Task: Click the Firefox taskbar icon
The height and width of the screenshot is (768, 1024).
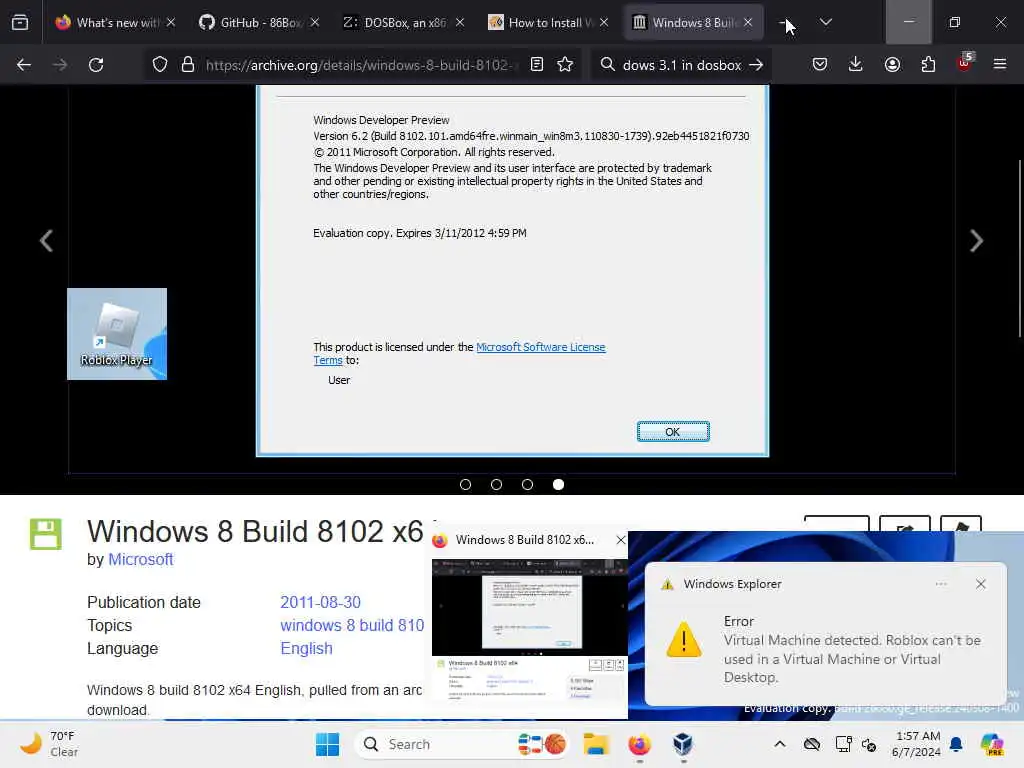Action: pyautogui.click(x=639, y=744)
